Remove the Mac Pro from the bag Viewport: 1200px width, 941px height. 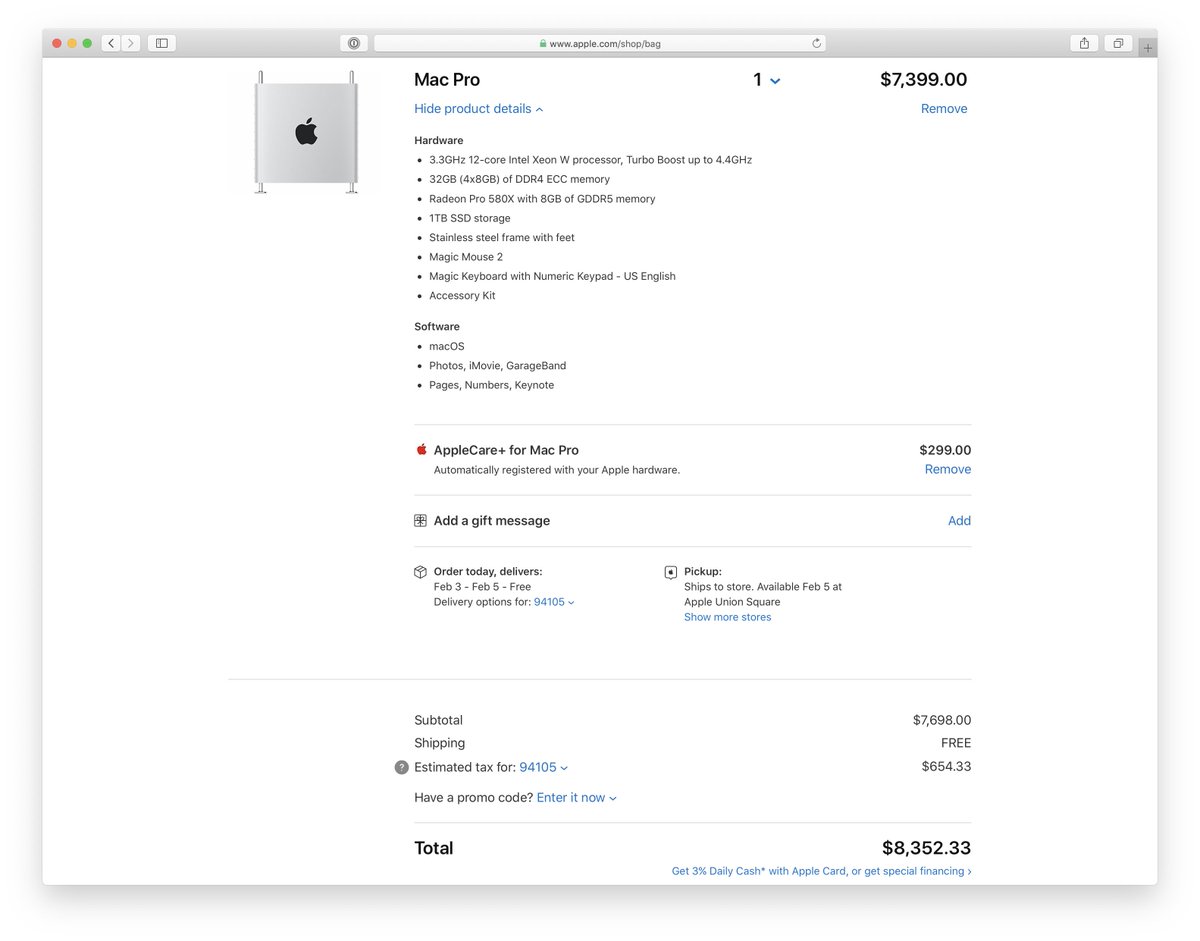(944, 109)
